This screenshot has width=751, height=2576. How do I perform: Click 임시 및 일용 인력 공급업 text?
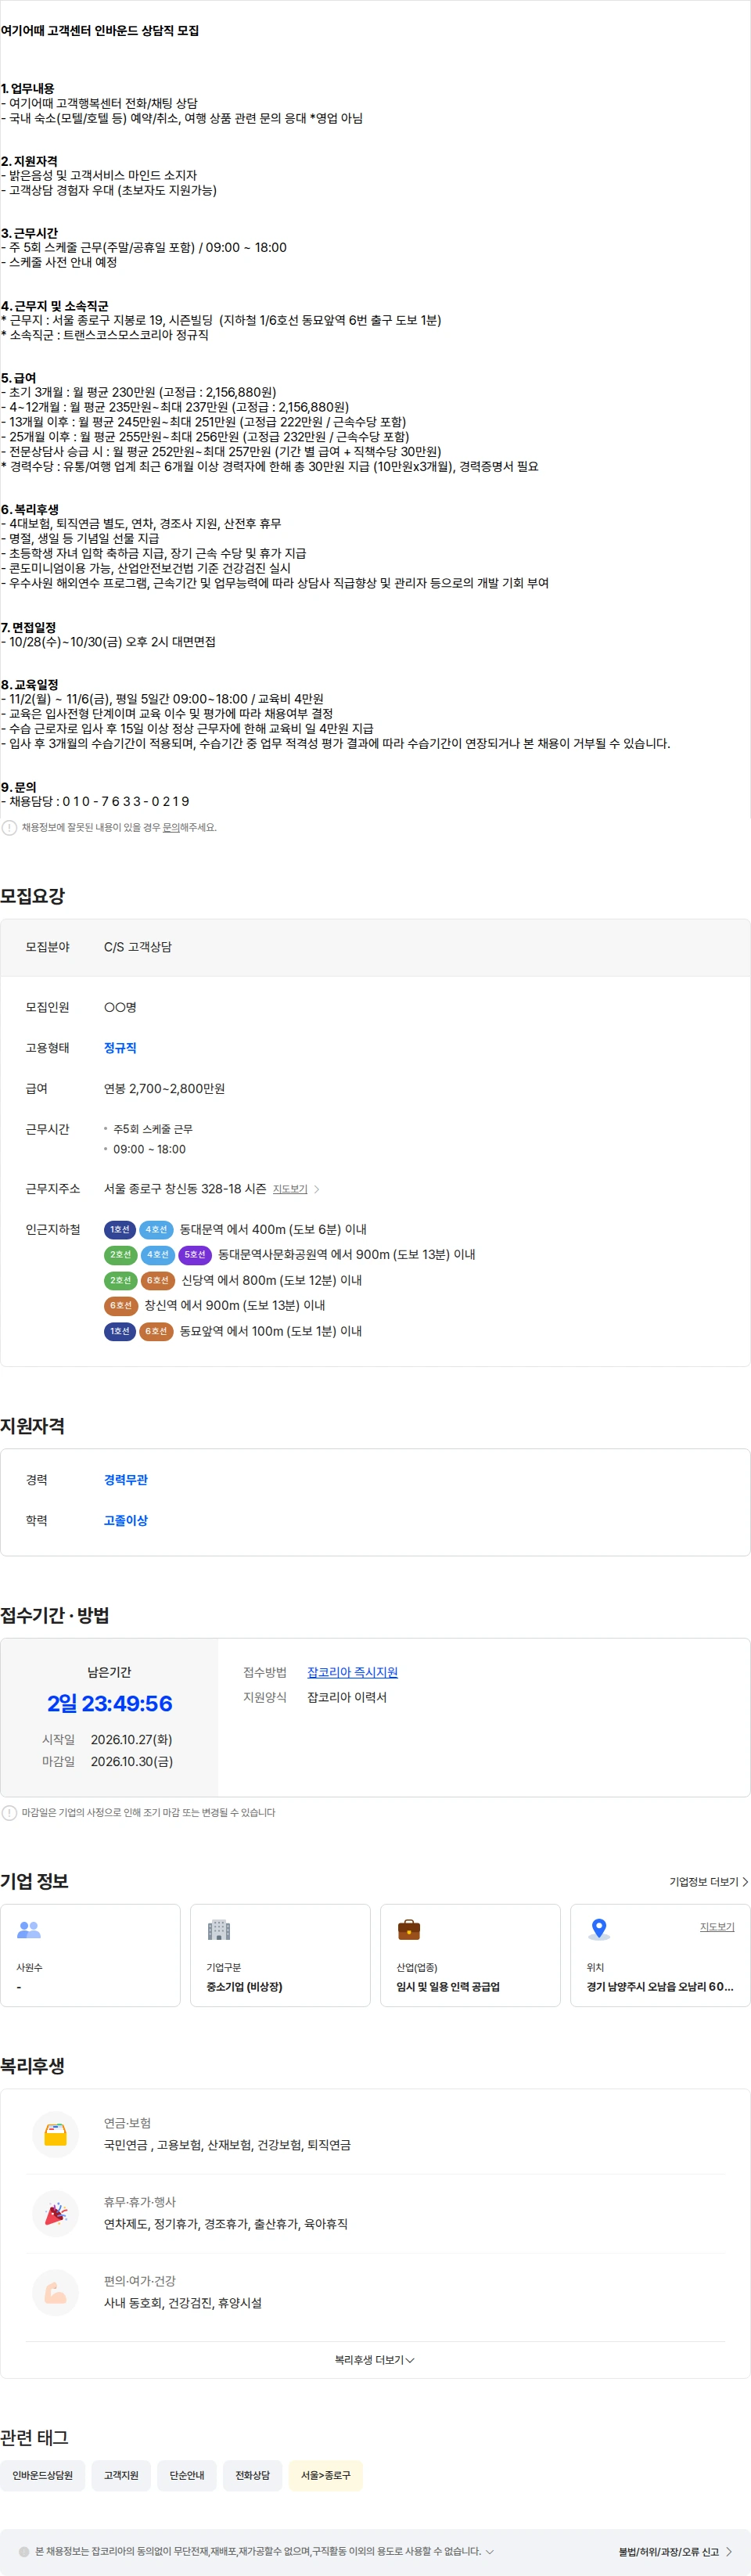[x=448, y=1987]
